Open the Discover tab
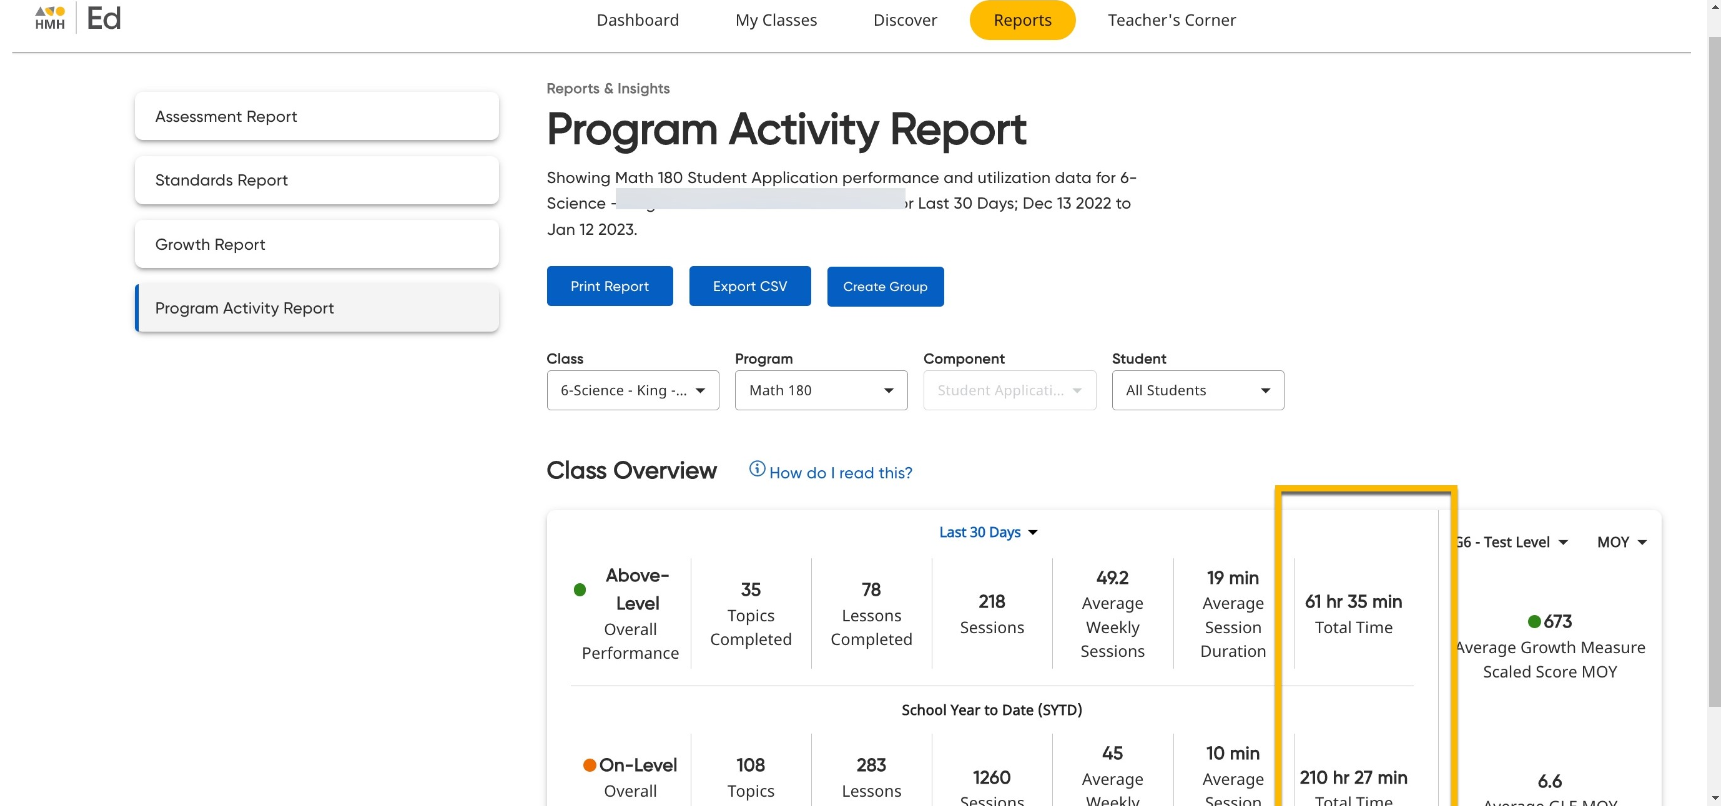The image size is (1721, 806). [905, 20]
